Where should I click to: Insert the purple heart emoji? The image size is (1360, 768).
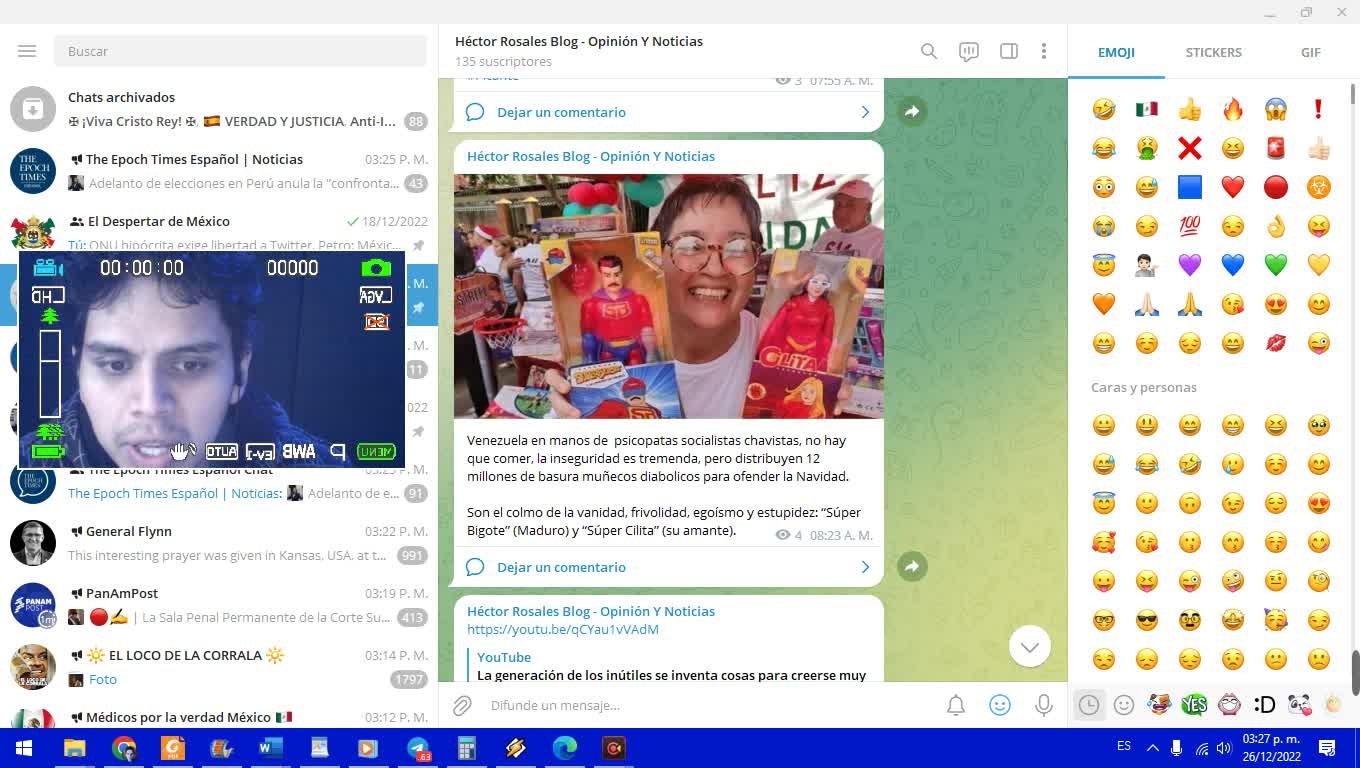pyautogui.click(x=1190, y=265)
